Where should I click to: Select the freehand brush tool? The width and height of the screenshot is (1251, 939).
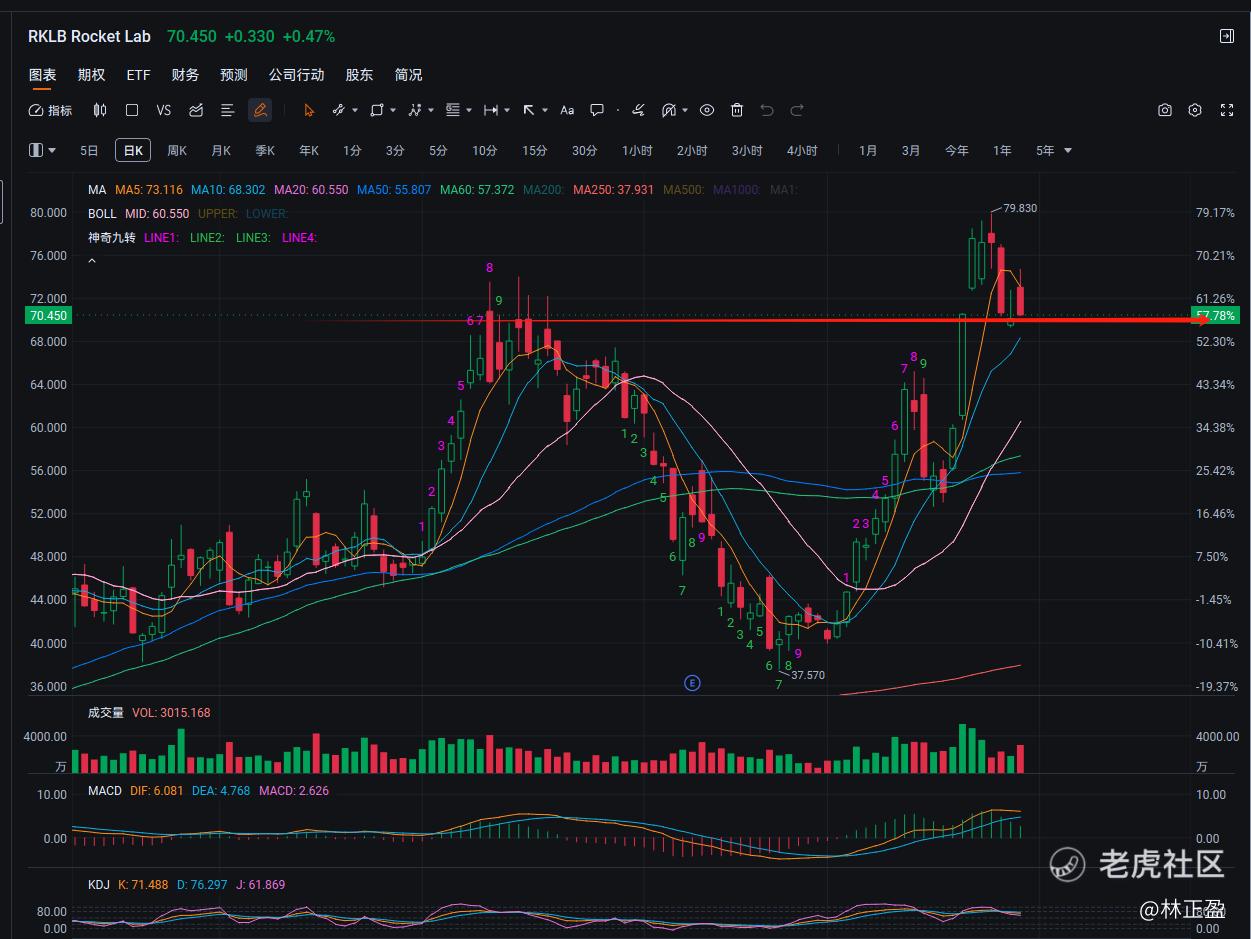click(x=638, y=110)
